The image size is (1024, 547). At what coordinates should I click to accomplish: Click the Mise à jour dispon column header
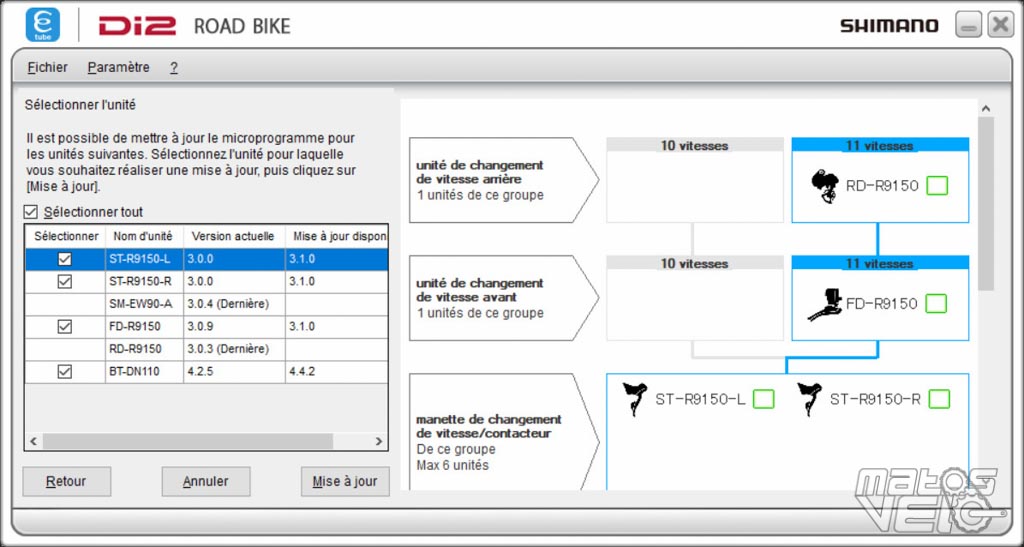(337, 236)
